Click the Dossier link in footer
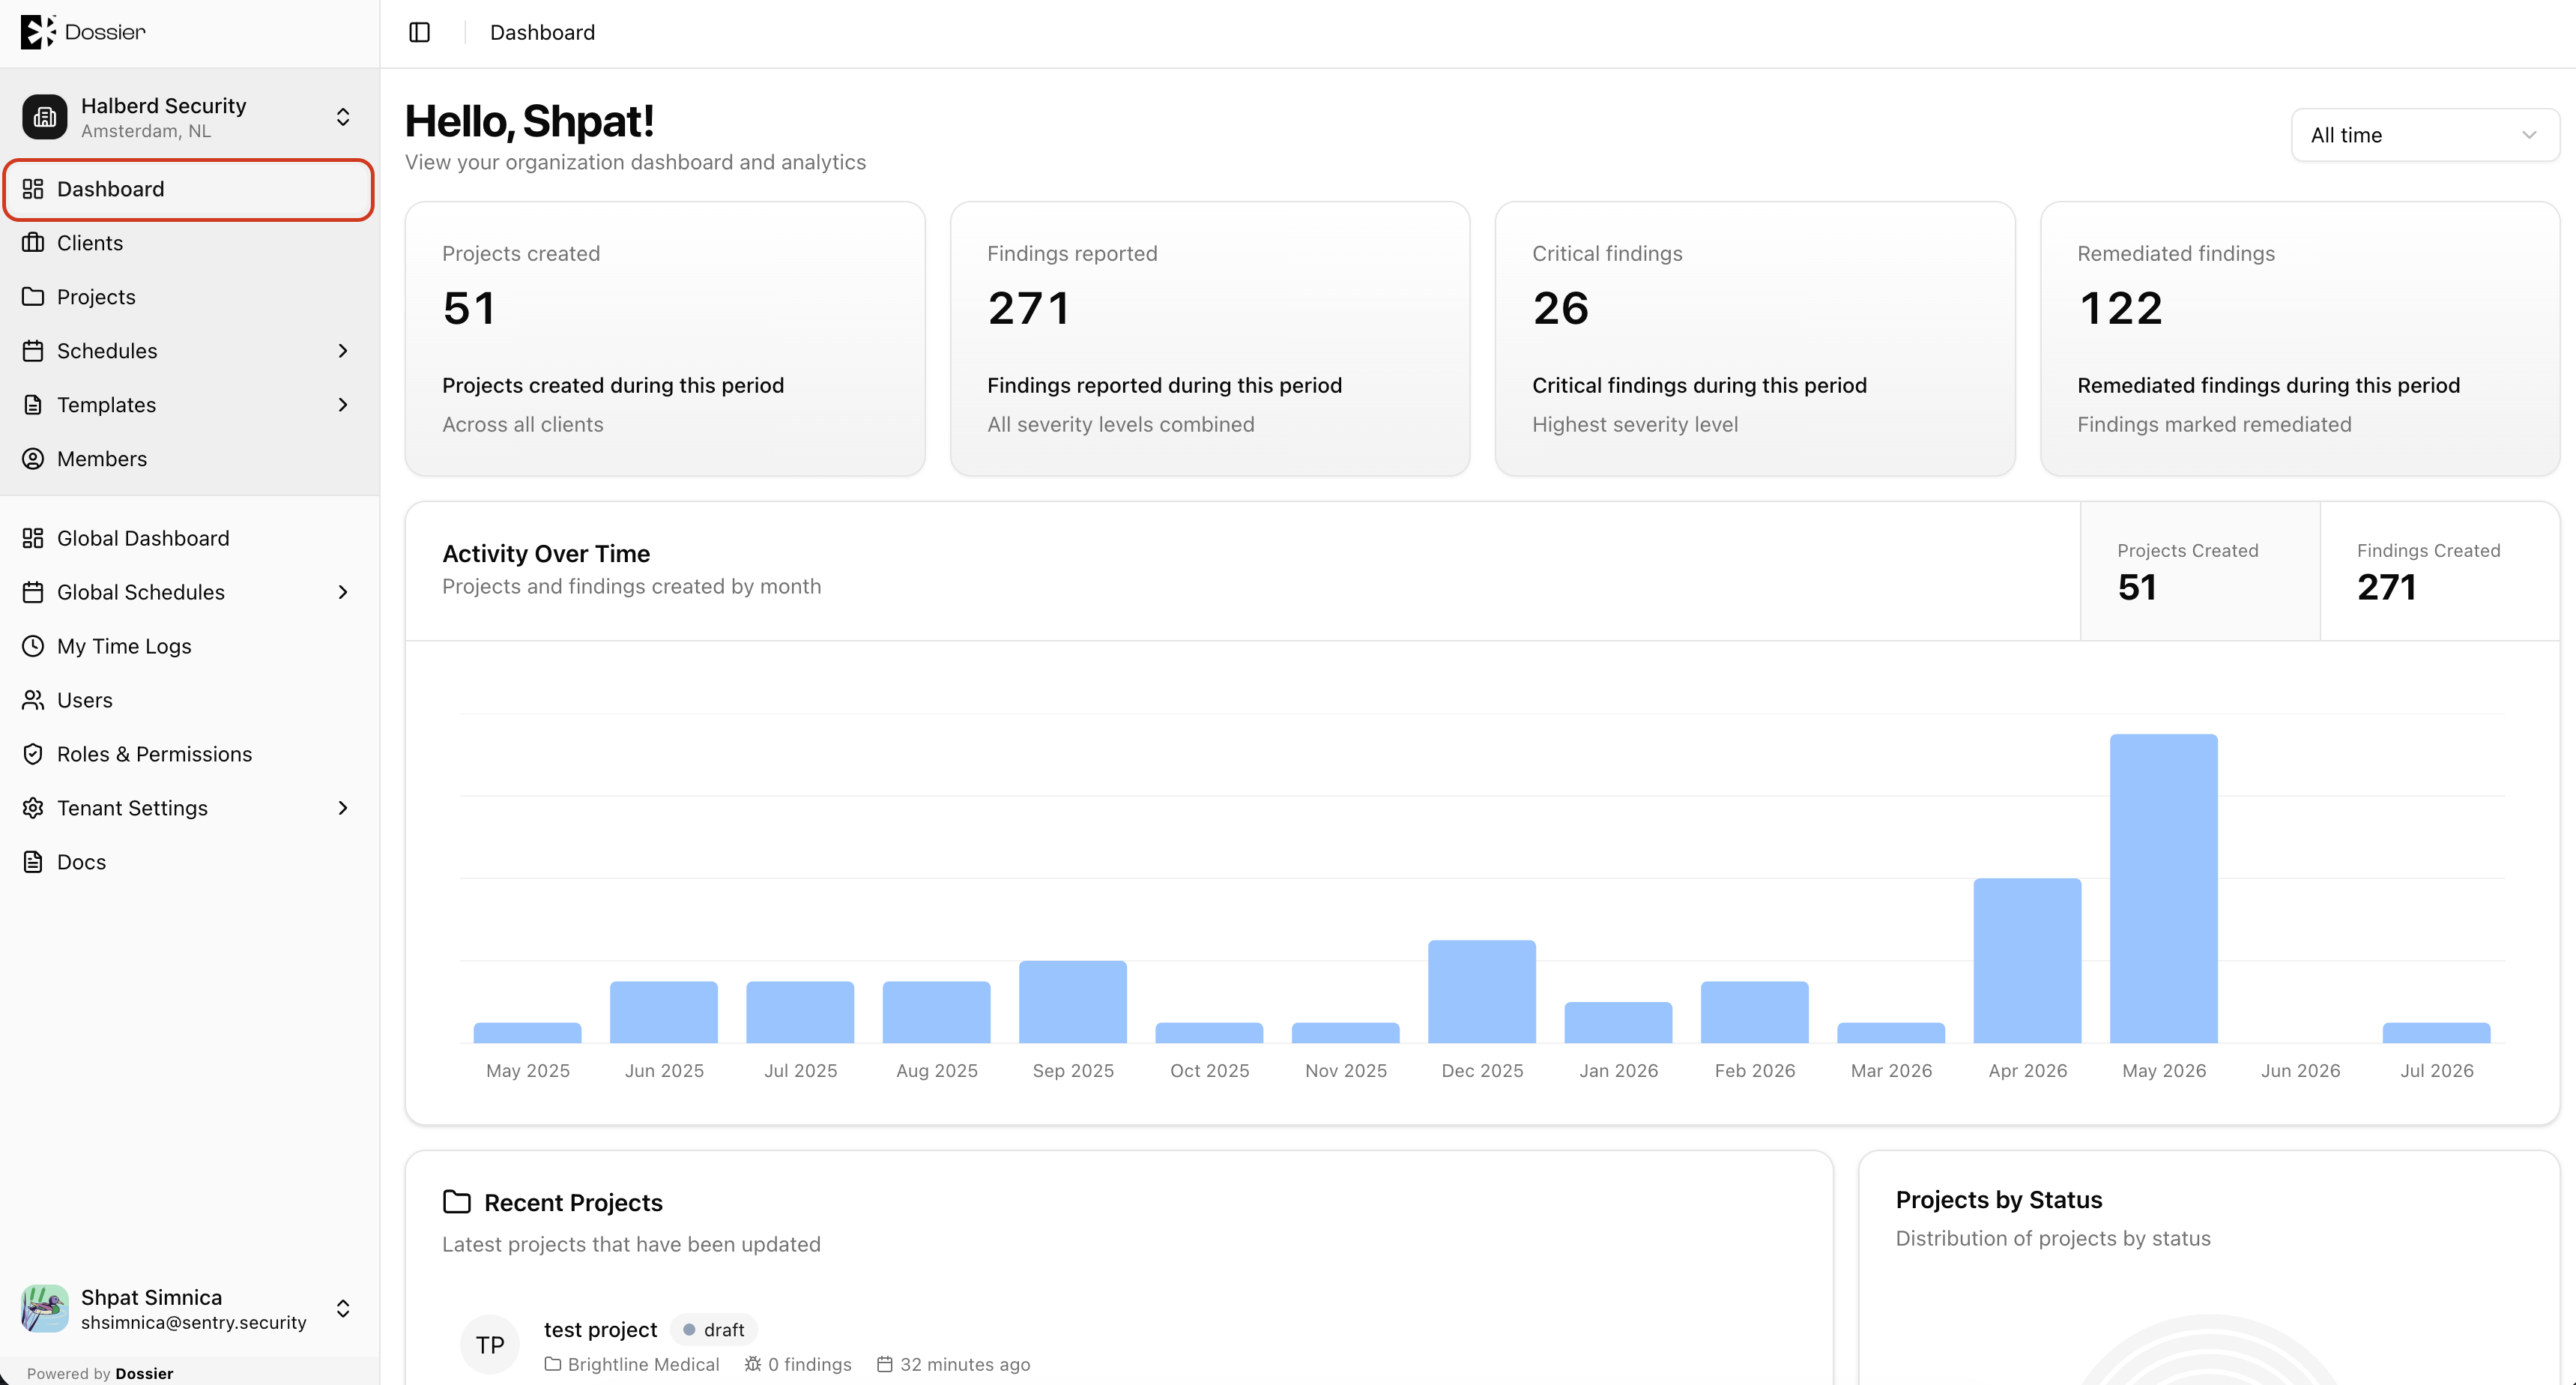The image size is (2576, 1385). (144, 1373)
